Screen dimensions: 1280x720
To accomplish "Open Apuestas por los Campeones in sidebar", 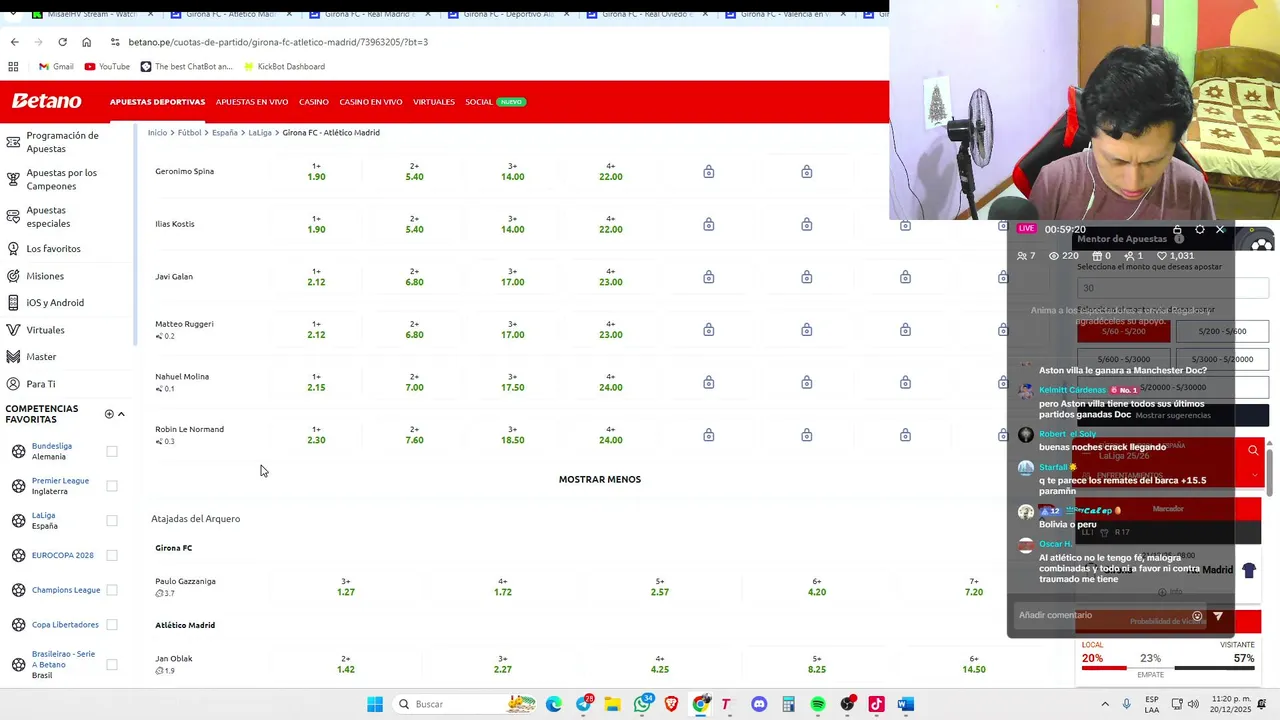I will click(62, 179).
